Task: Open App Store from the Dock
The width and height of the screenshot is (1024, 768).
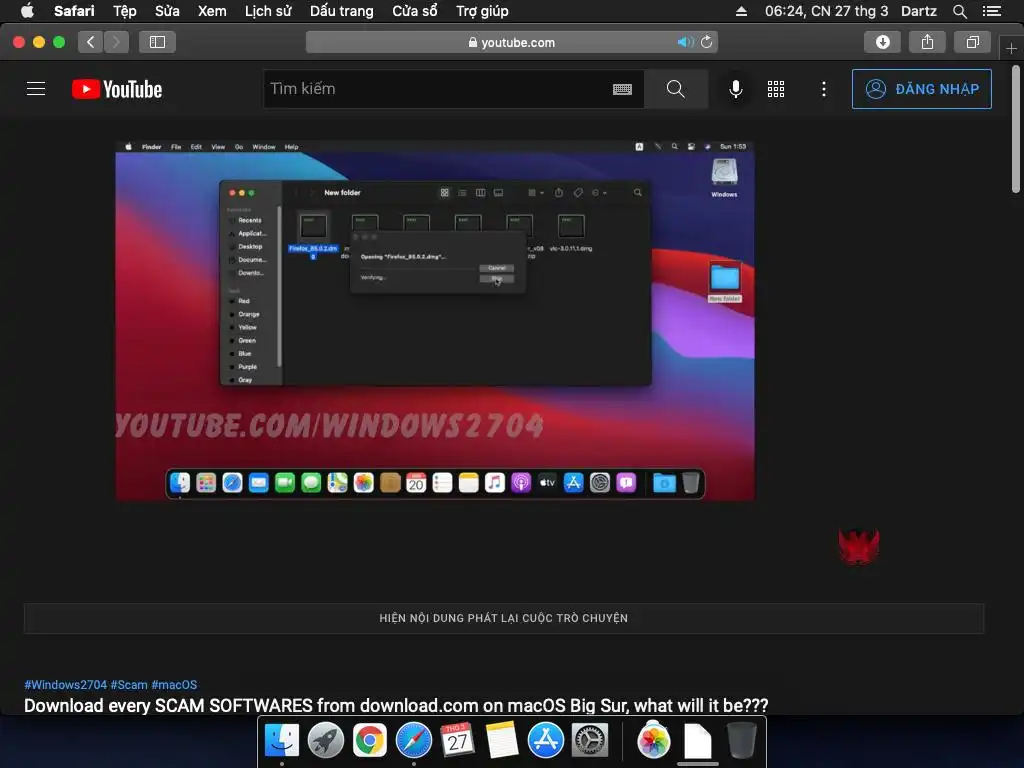Action: [x=545, y=740]
